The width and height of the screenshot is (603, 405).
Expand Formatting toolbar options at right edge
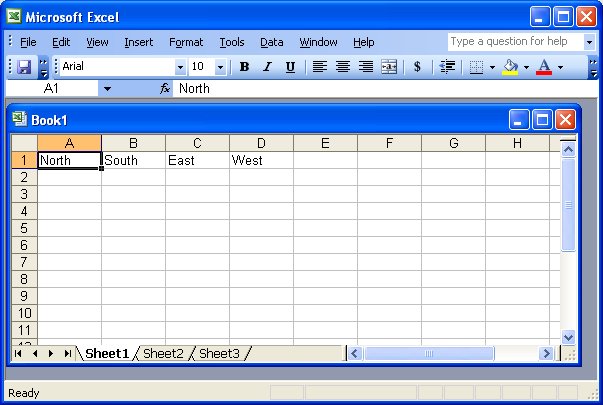[593, 67]
